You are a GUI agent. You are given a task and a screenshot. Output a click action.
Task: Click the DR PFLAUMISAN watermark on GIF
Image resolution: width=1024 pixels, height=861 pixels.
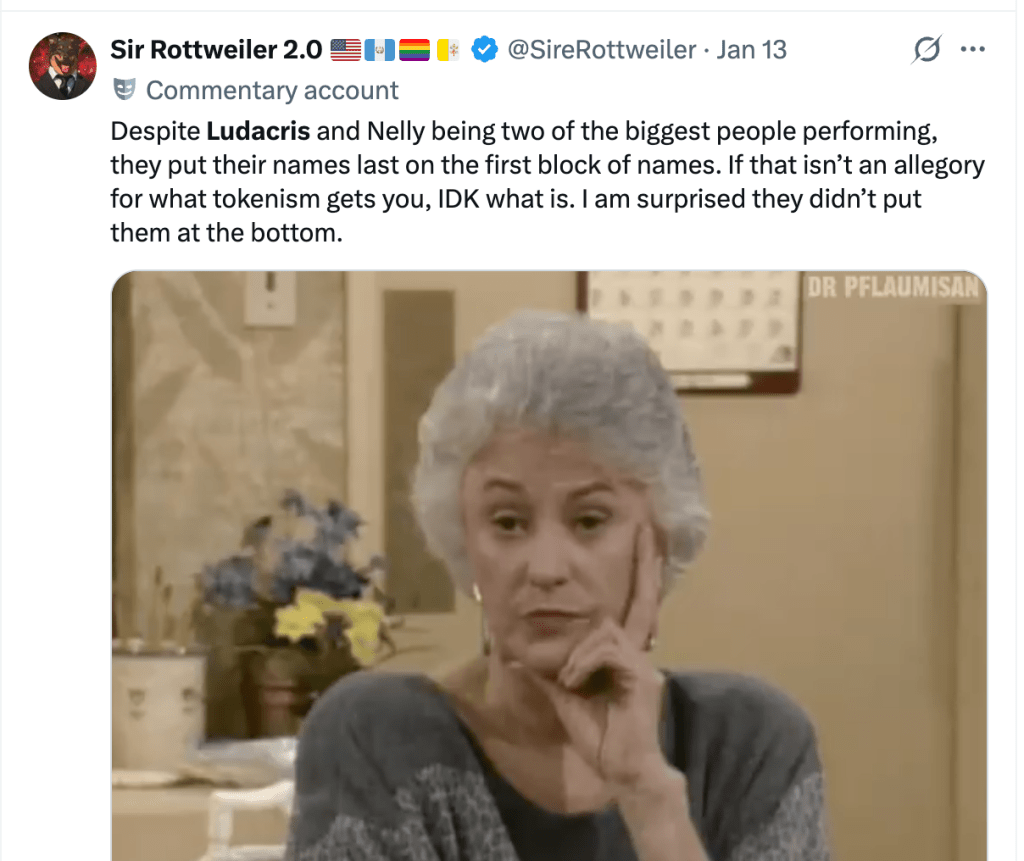tap(893, 287)
